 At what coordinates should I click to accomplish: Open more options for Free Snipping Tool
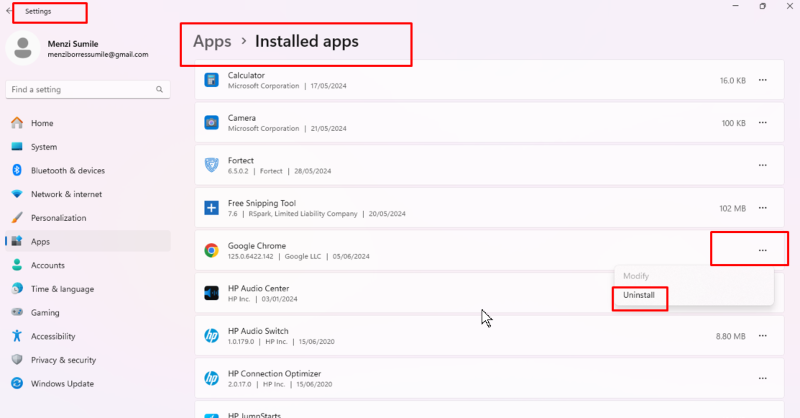tap(762, 208)
